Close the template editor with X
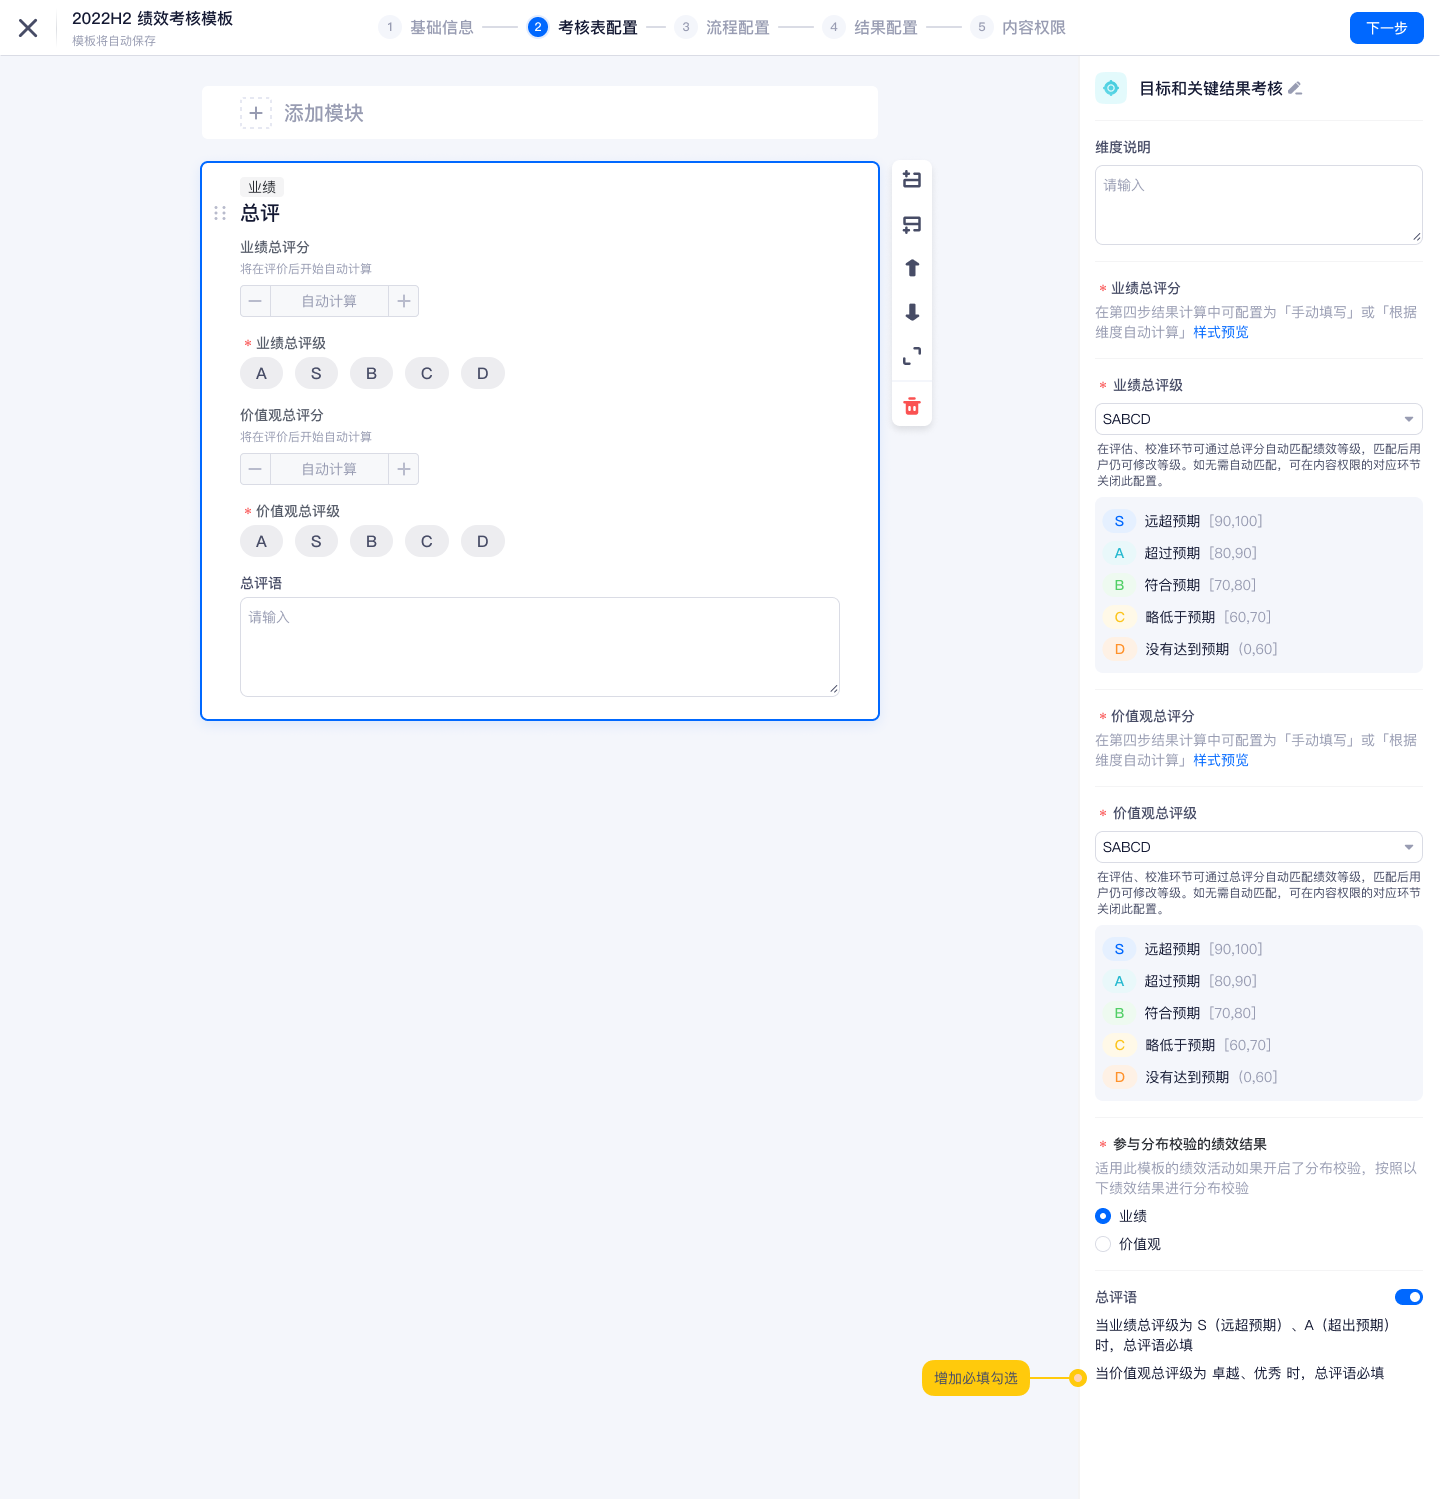 click(28, 28)
